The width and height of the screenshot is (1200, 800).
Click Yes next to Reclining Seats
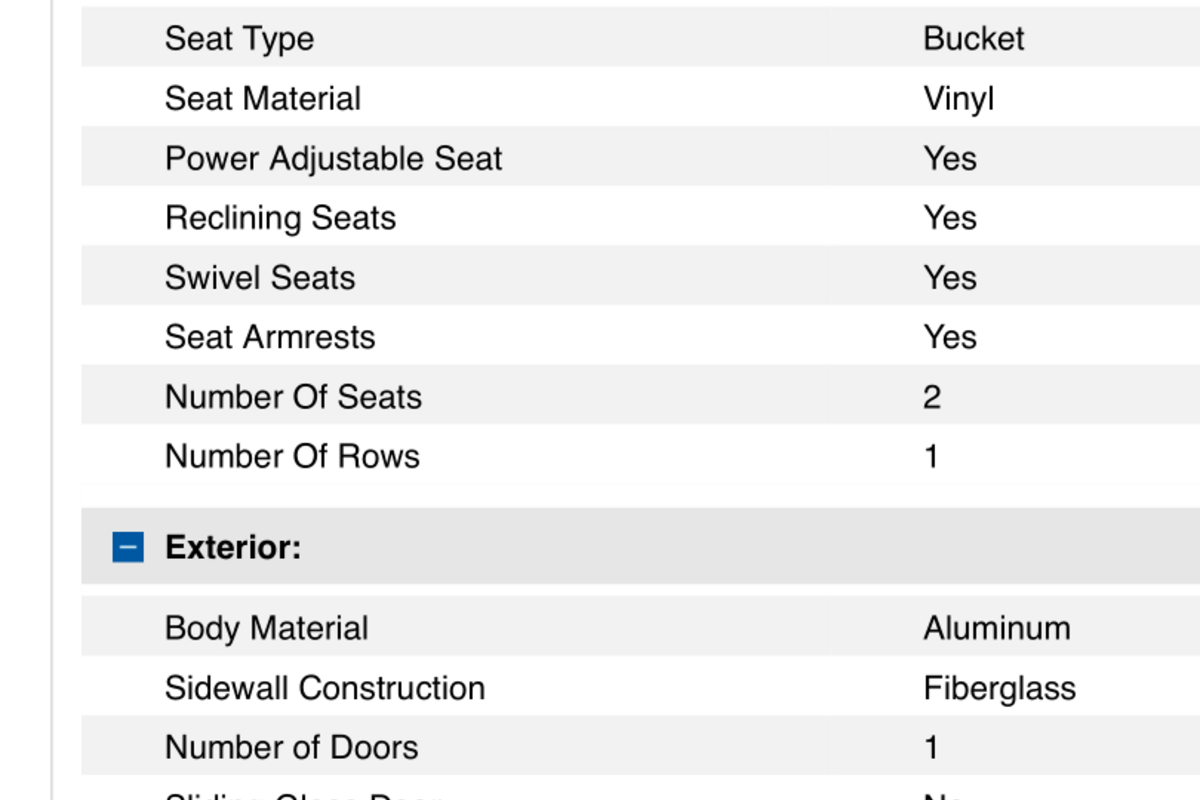(950, 218)
